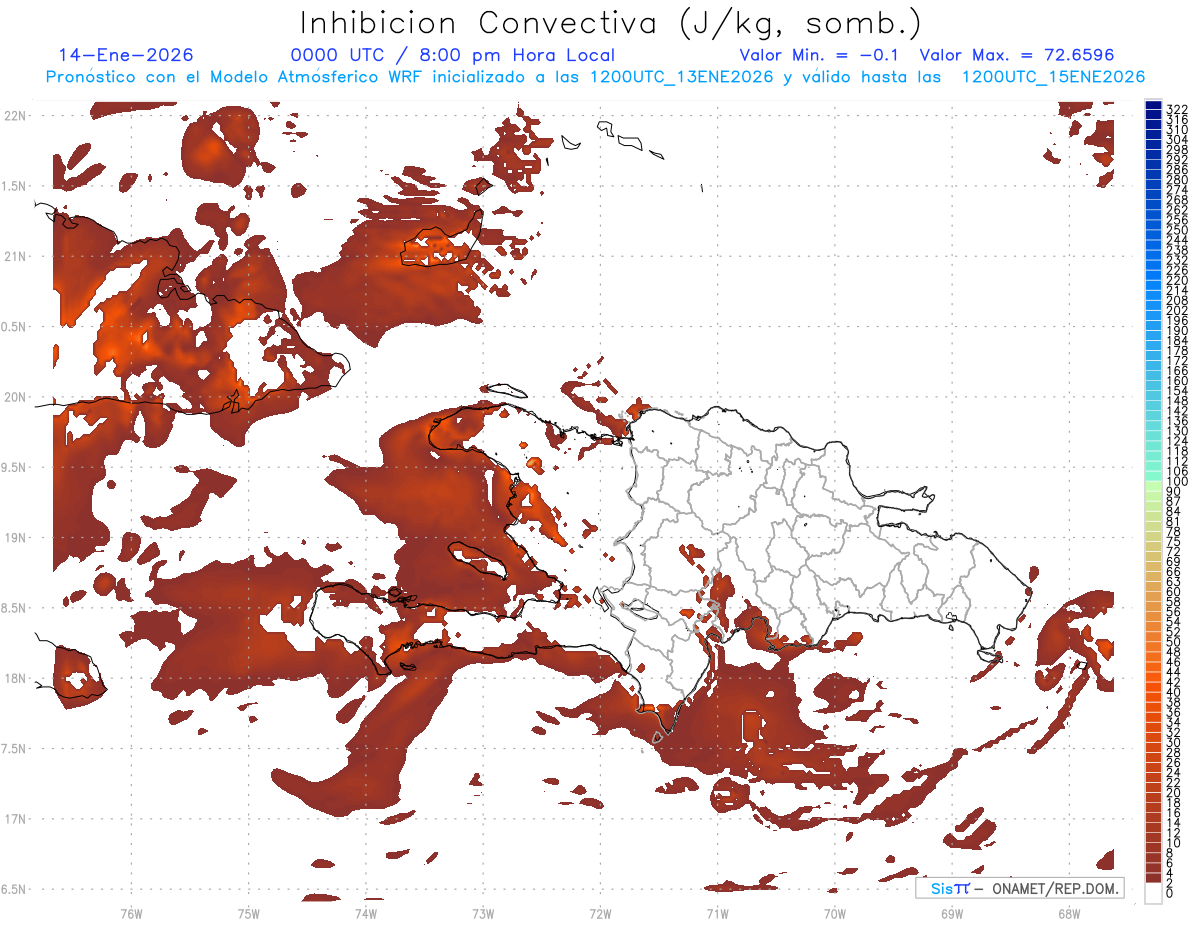Image resolution: width=1200 pixels, height=927 pixels.
Task: Click the '19N' latitude label
Action: pos(15,538)
